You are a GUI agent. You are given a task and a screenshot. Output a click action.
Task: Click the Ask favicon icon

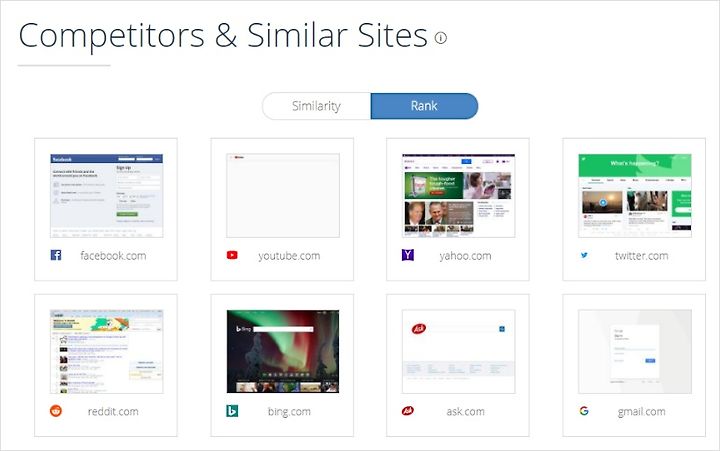click(408, 411)
